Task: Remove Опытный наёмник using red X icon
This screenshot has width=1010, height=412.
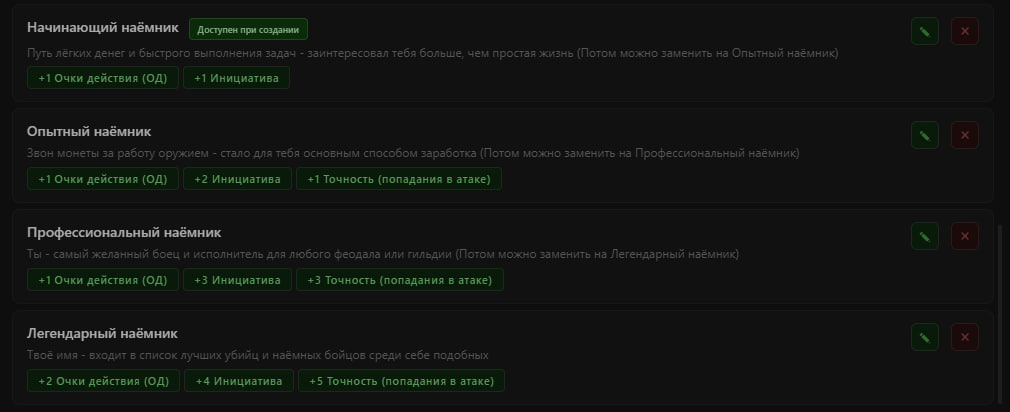Action: (964, 135)
